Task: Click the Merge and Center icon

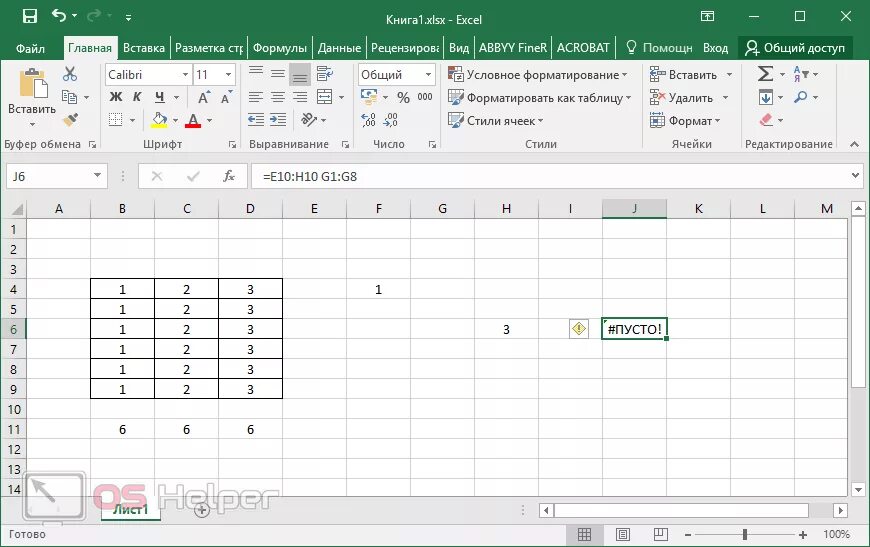Action: (x=325, y=97)
